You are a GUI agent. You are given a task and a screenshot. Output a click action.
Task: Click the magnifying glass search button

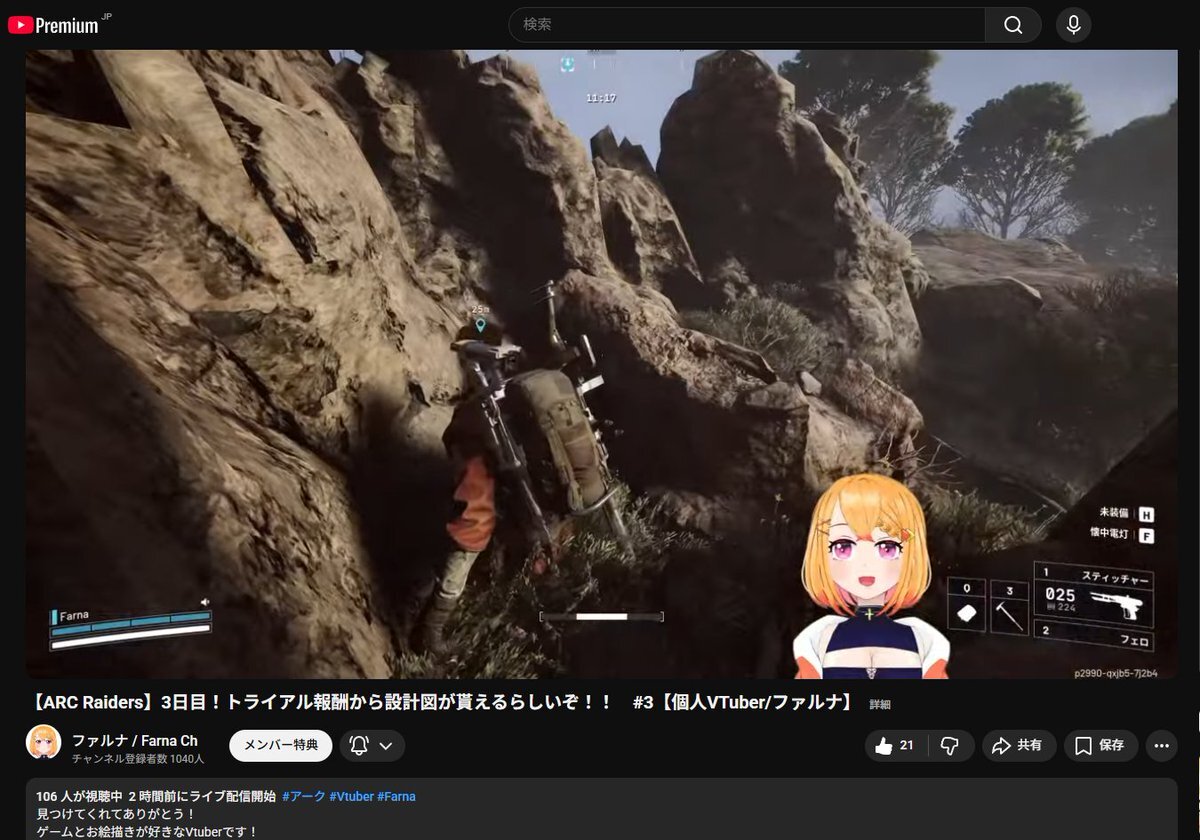coord(1013,25)
